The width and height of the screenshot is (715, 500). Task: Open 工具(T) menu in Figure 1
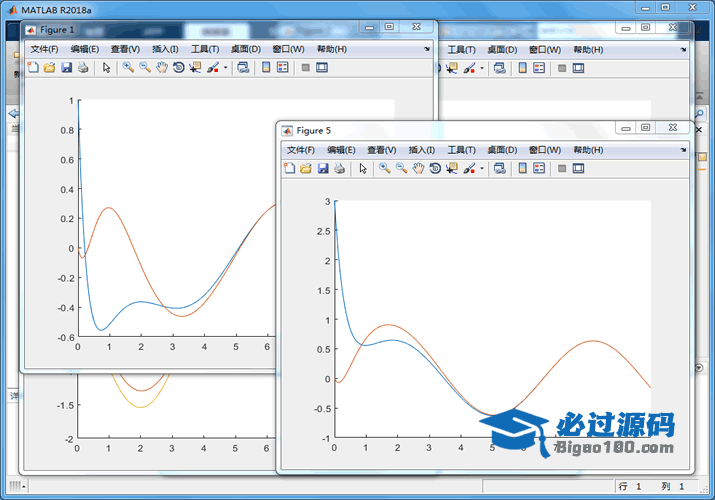point(205,49)
